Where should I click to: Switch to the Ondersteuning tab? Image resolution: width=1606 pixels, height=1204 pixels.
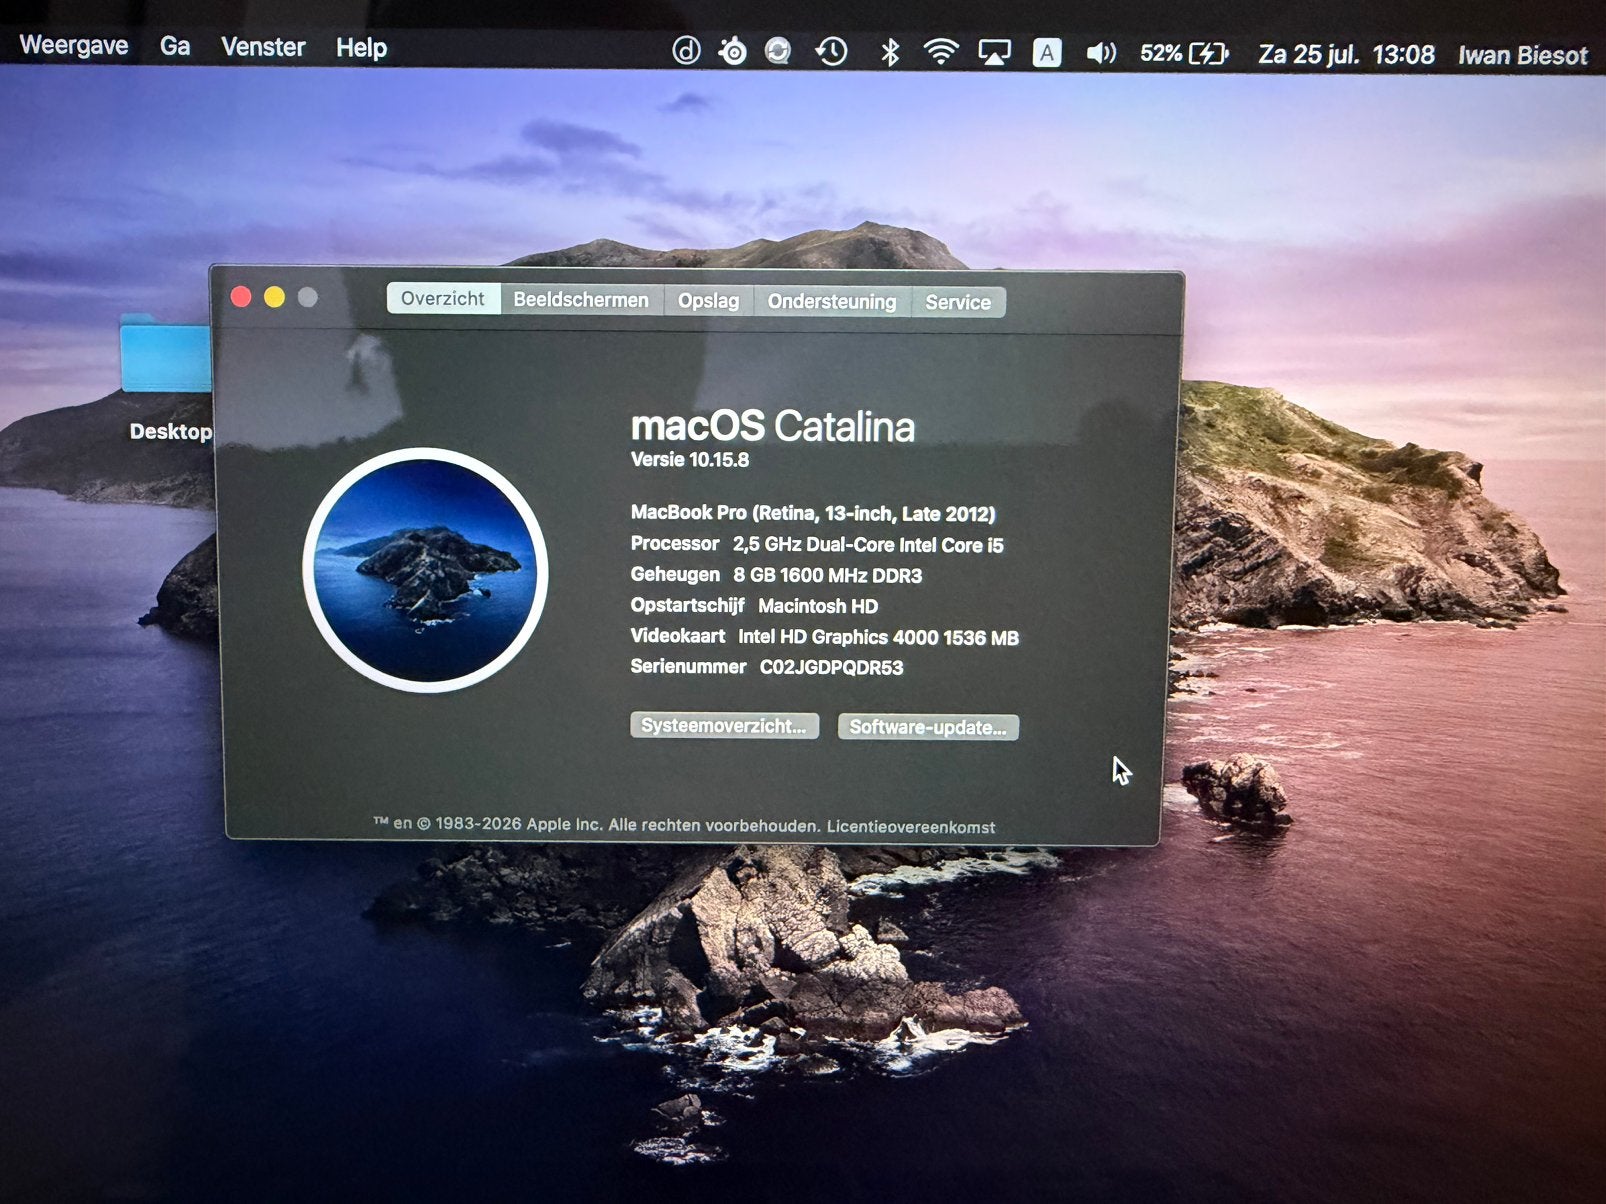coord(832,302)
